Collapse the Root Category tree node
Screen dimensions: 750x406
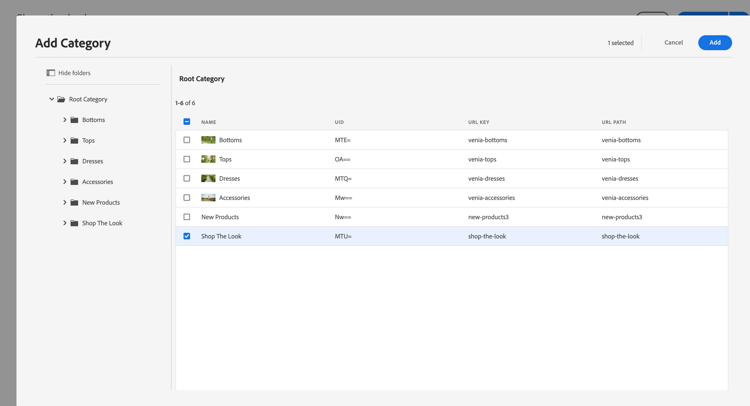(52, 99)
